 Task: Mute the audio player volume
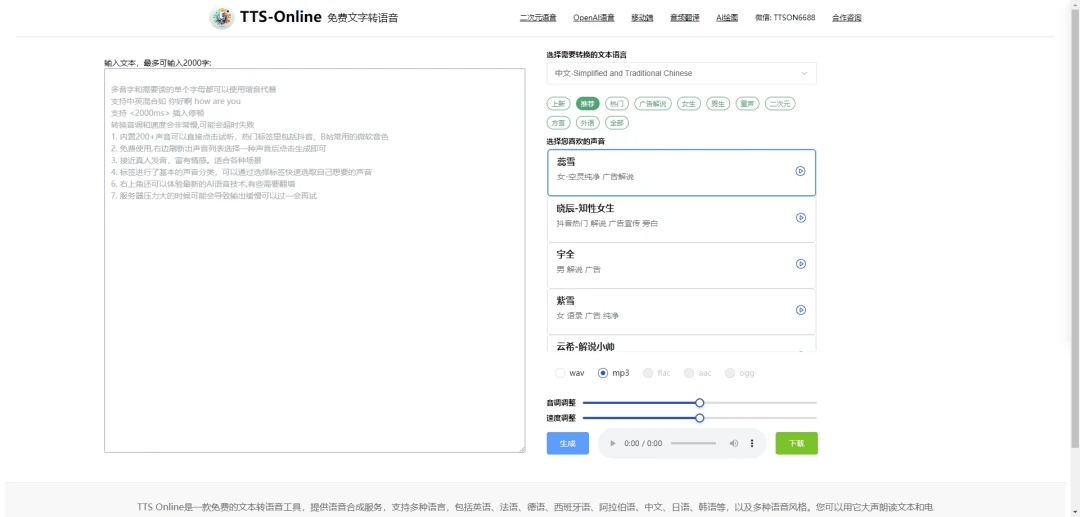pyautogui.click(x=733, y=443)
